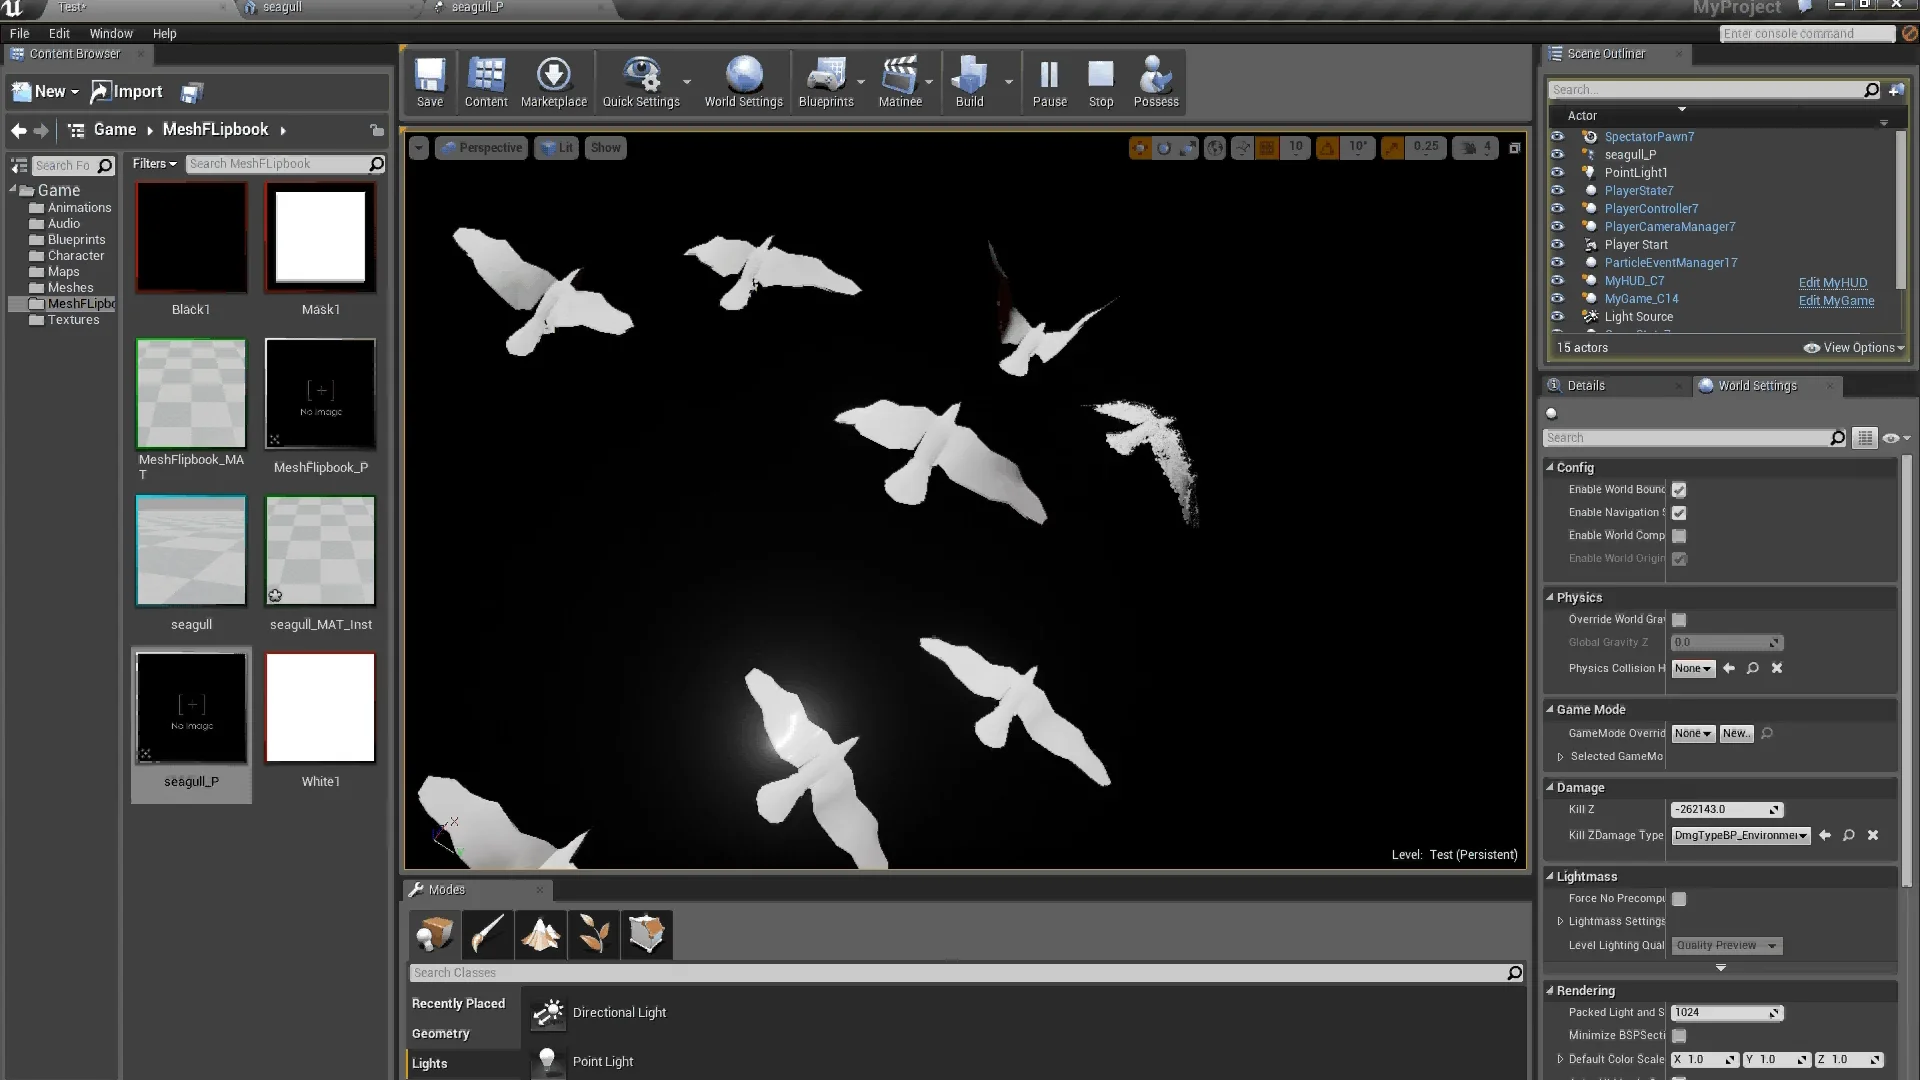Open the Marketplace

click(554, 82)
